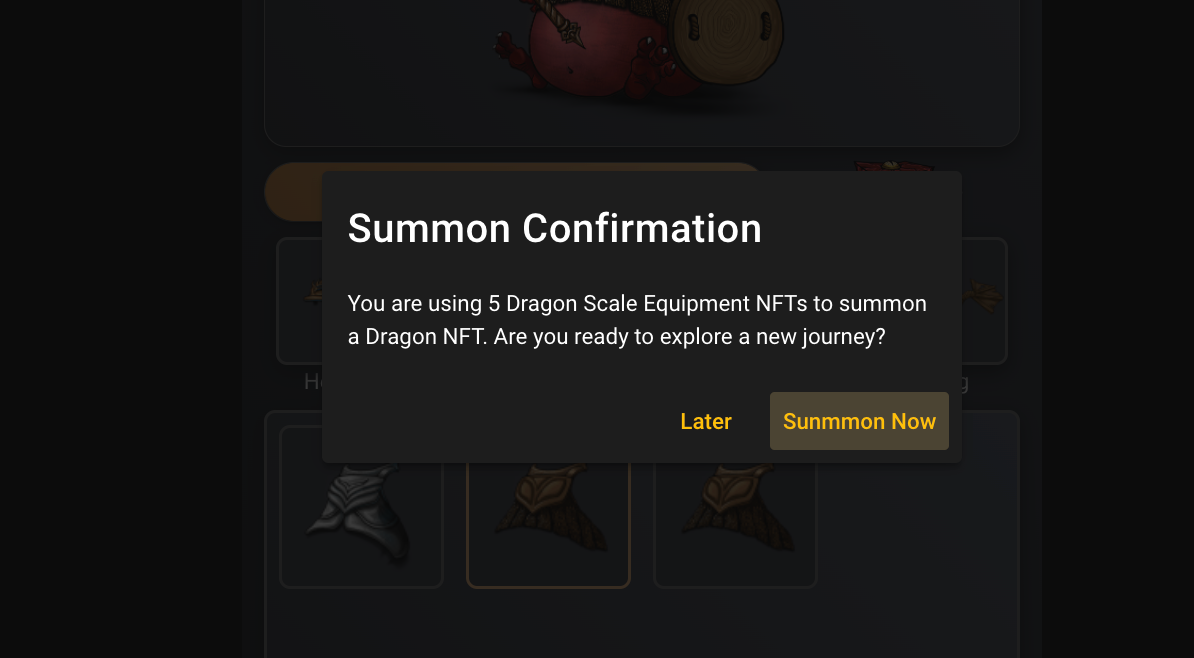Click the Summon Confirmation title
Viewport: 1194px width, 658px height.
(554, 229)
